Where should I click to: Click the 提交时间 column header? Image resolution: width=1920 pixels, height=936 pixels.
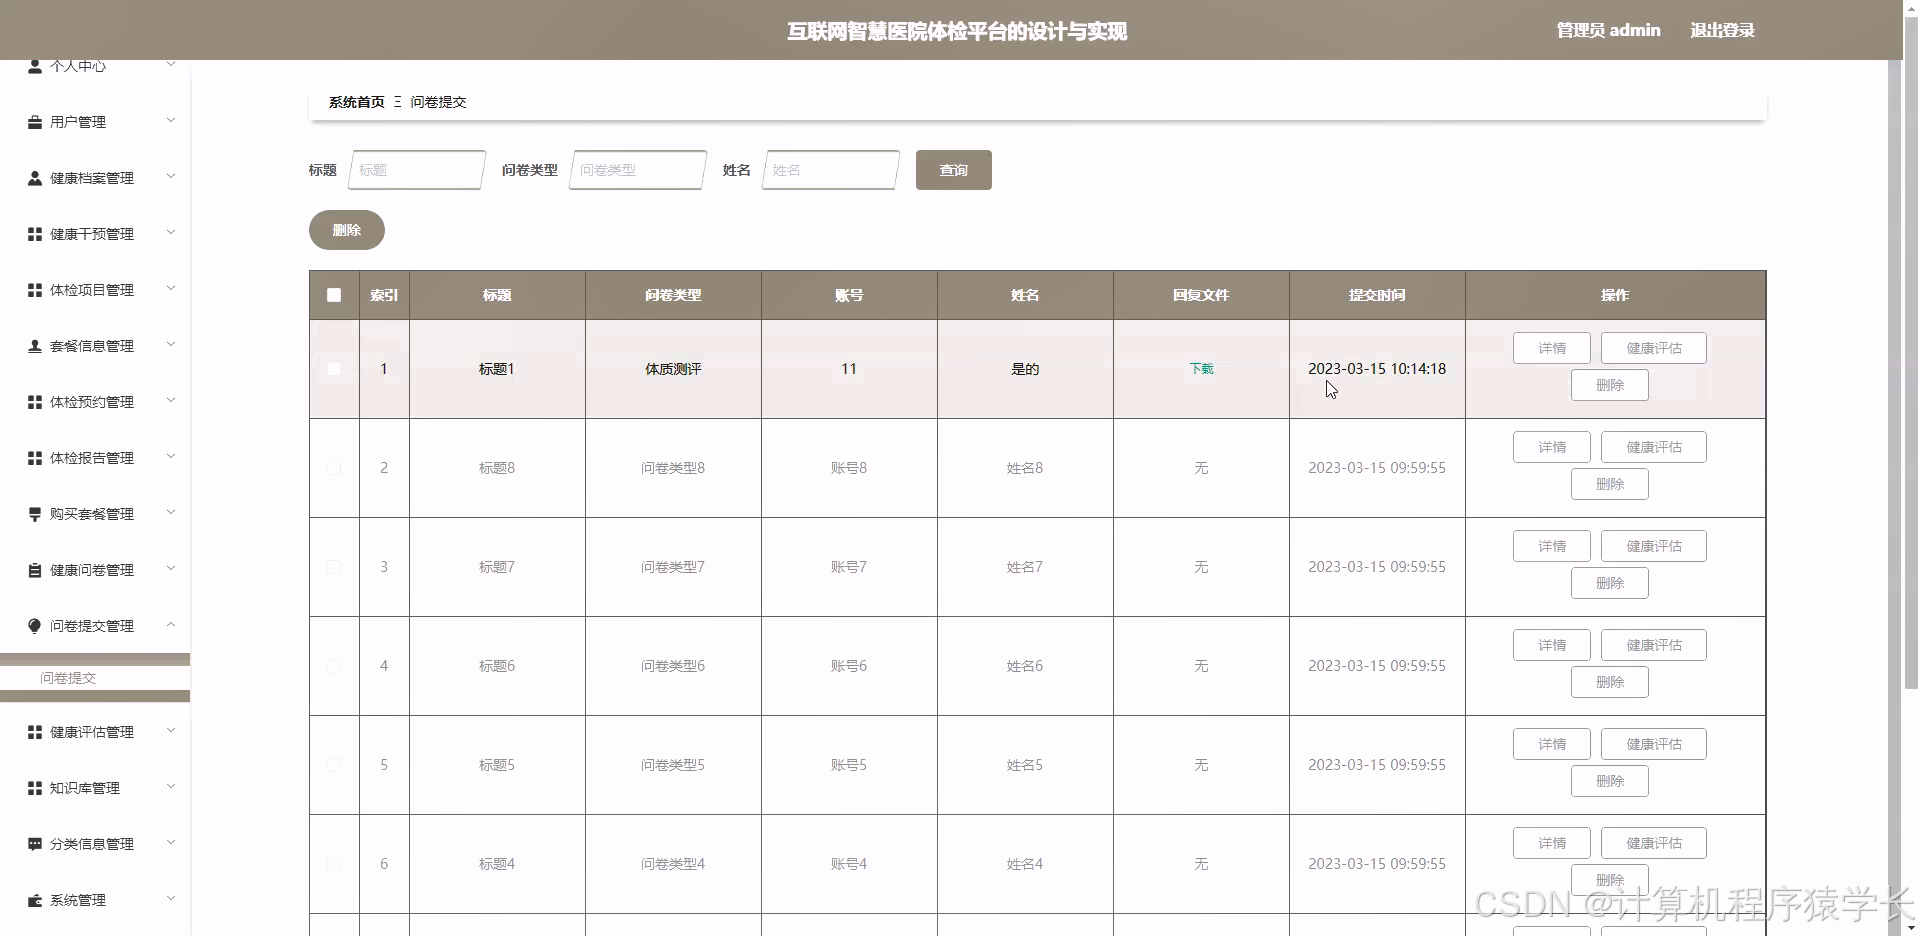click(x=1377, y=295)
